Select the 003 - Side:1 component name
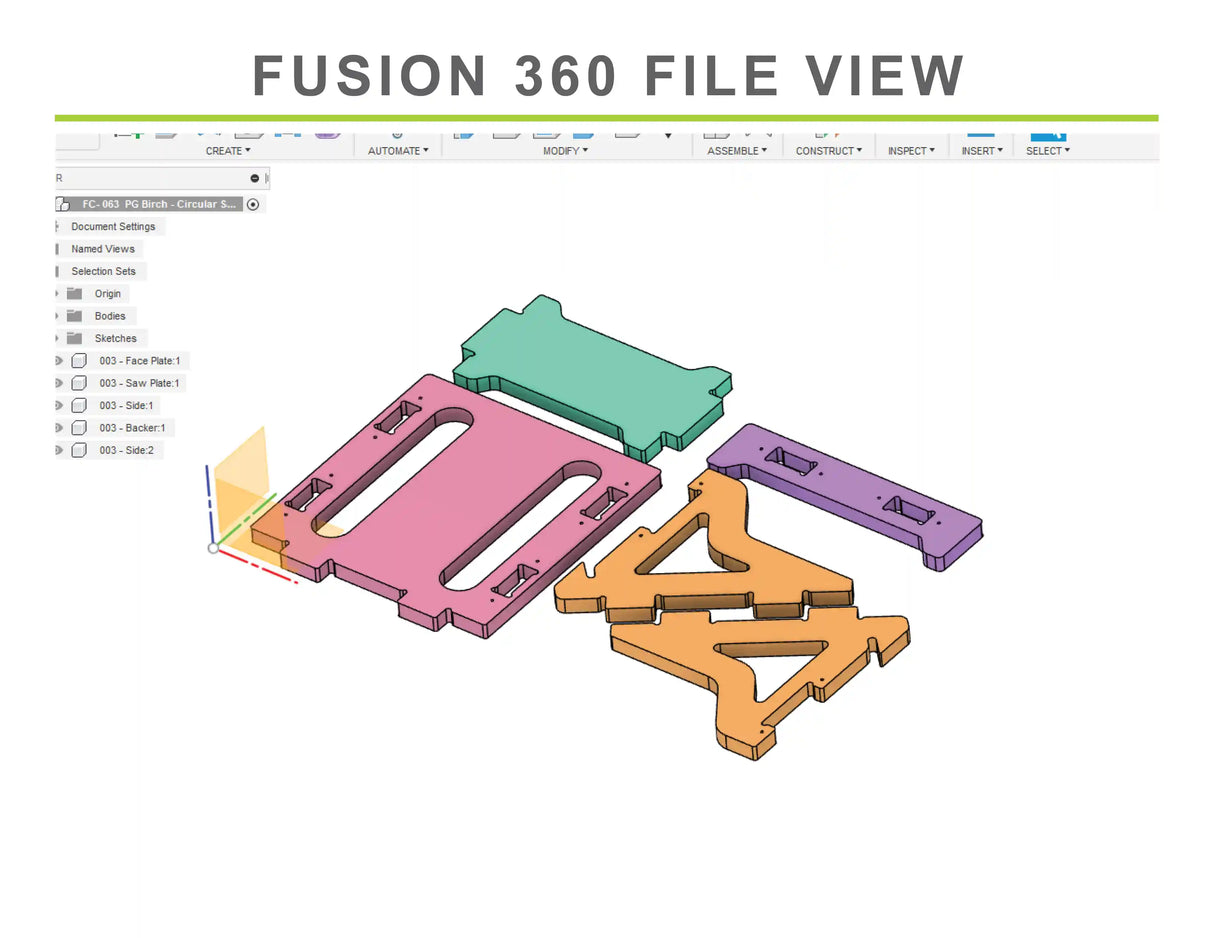The width and height of the screenshot is (1214, 938). (126, 405)
